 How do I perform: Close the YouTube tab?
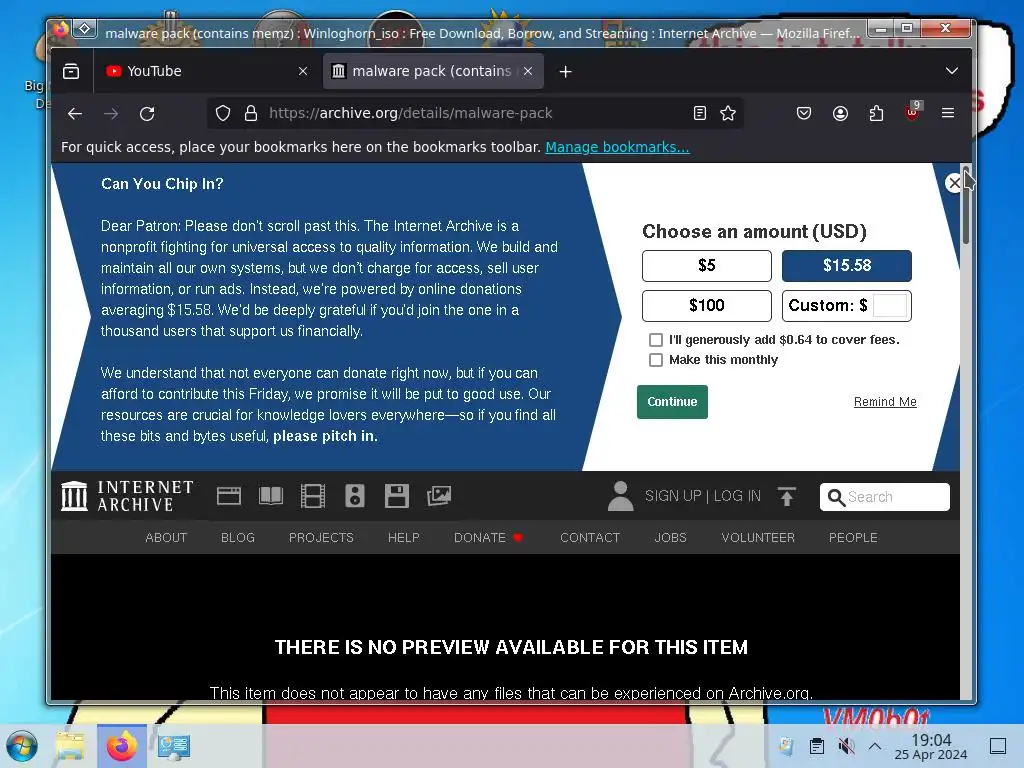pyautogui.click(x=302, y=71)
